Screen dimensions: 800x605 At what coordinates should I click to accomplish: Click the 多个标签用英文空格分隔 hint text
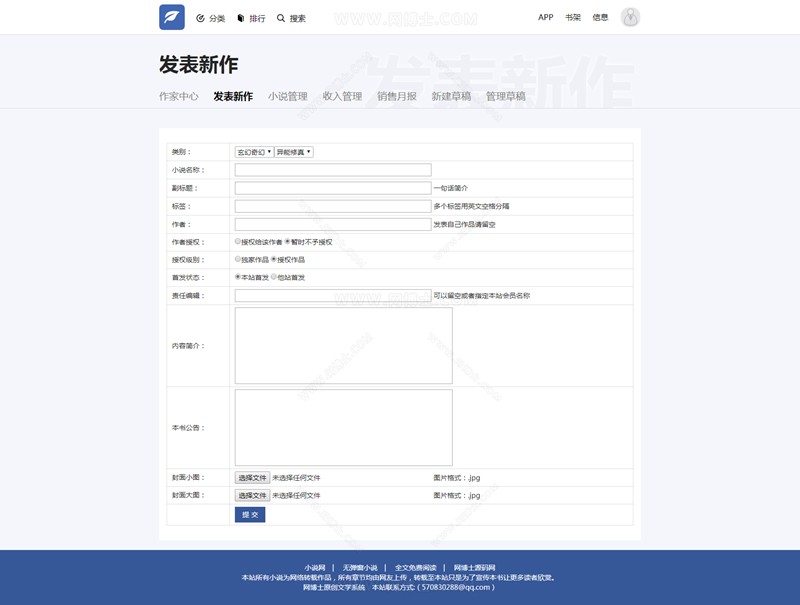471,206
